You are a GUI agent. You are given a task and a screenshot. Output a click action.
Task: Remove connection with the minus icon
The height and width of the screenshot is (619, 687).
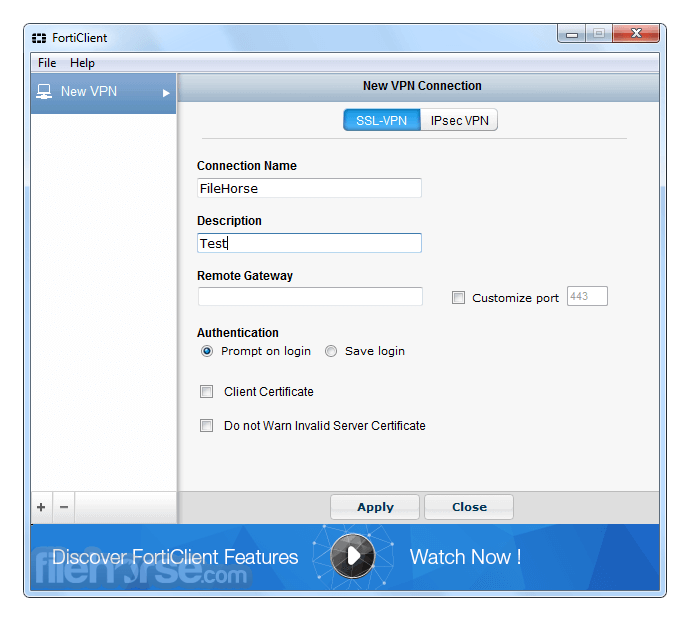(64, 507)
